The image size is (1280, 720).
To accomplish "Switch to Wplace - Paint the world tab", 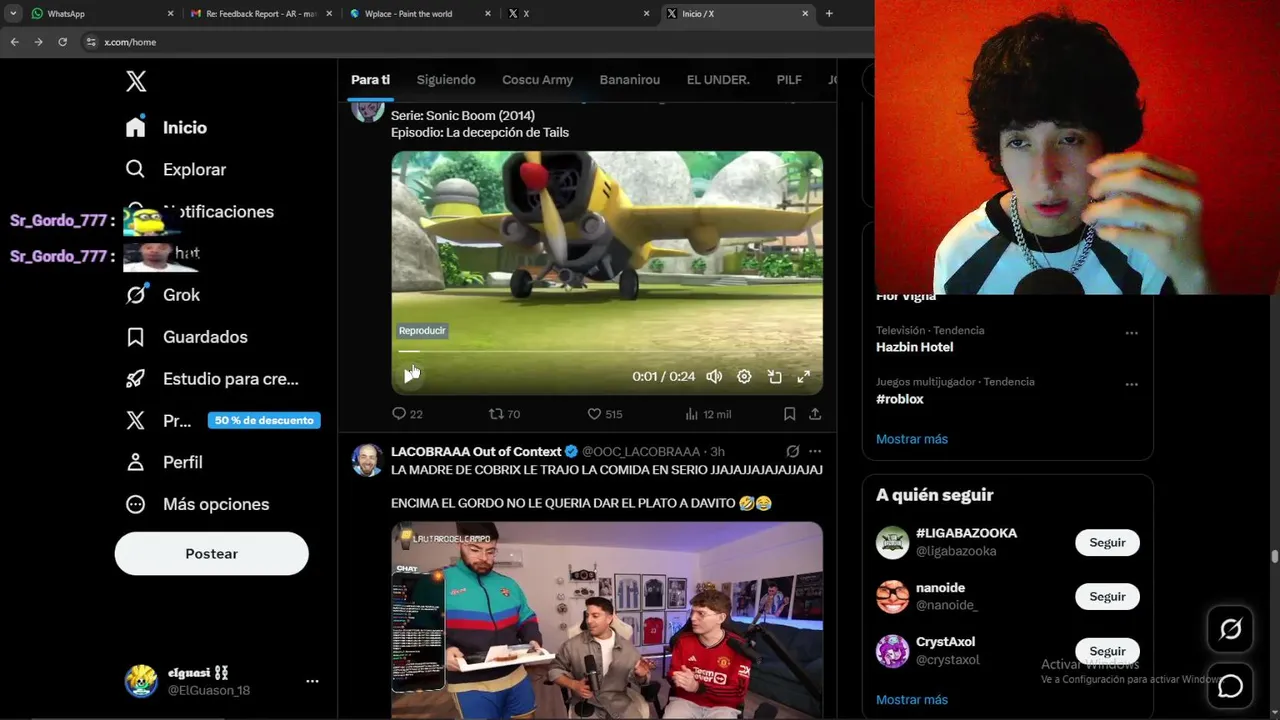I will (420, 14).
